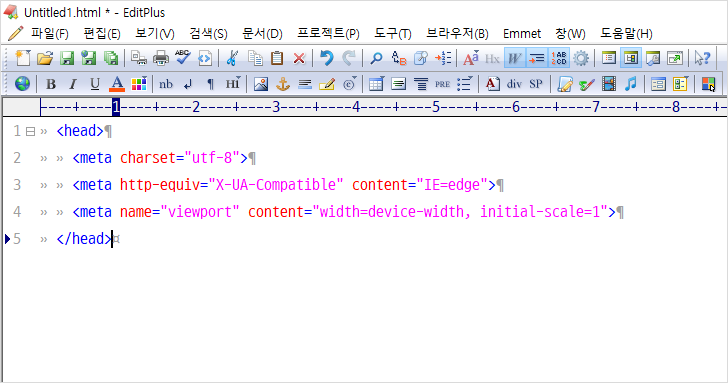
Task: Click the Print icon
Action: (x=161, y=58)
